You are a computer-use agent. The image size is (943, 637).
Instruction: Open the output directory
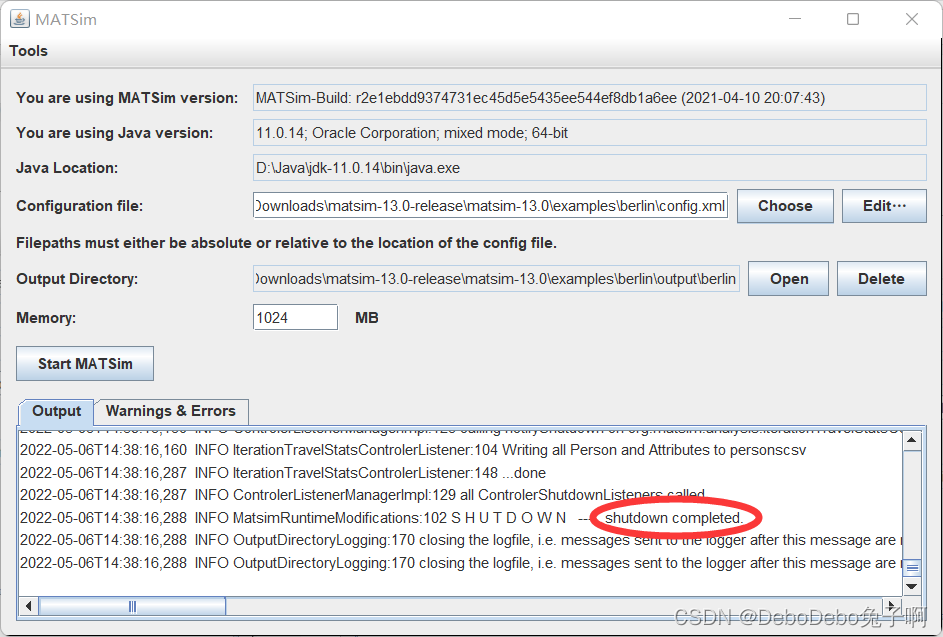coord(788,279)
